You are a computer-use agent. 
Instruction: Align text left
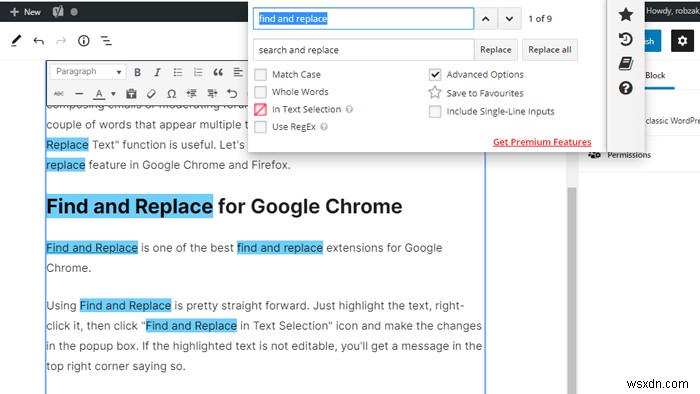point(238,72)
